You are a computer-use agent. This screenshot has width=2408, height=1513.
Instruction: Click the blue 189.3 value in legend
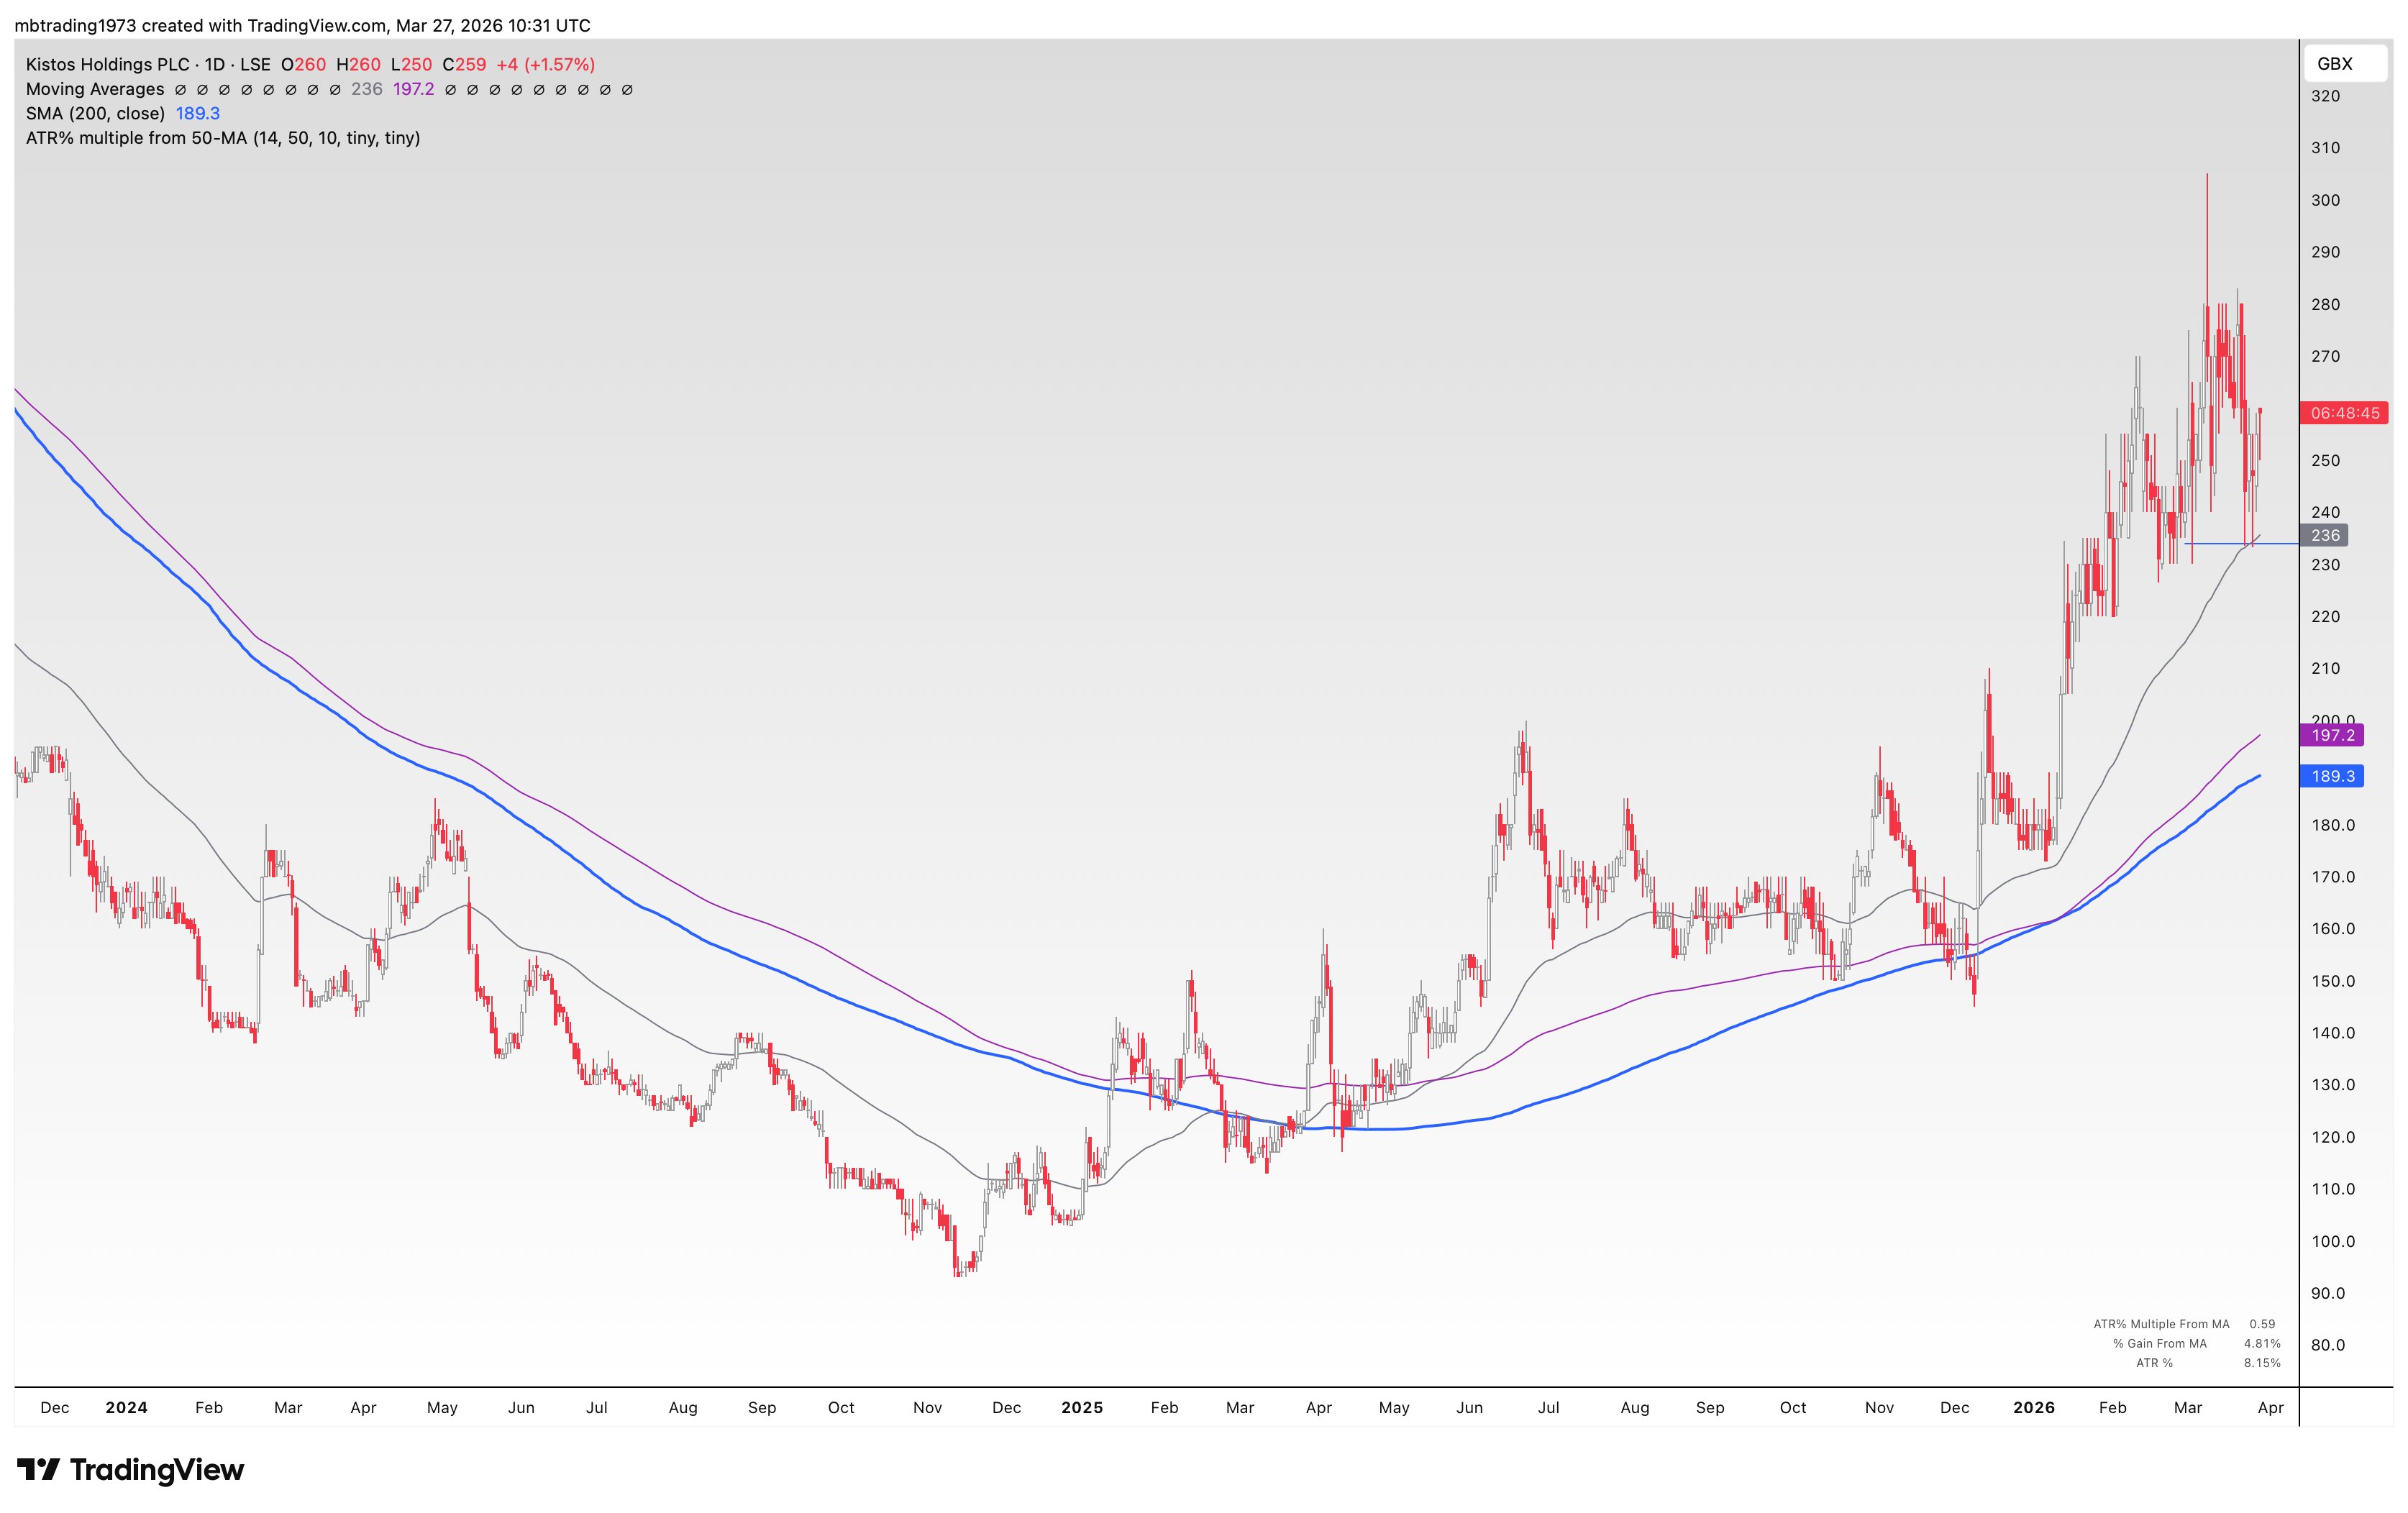click(198, 113)
